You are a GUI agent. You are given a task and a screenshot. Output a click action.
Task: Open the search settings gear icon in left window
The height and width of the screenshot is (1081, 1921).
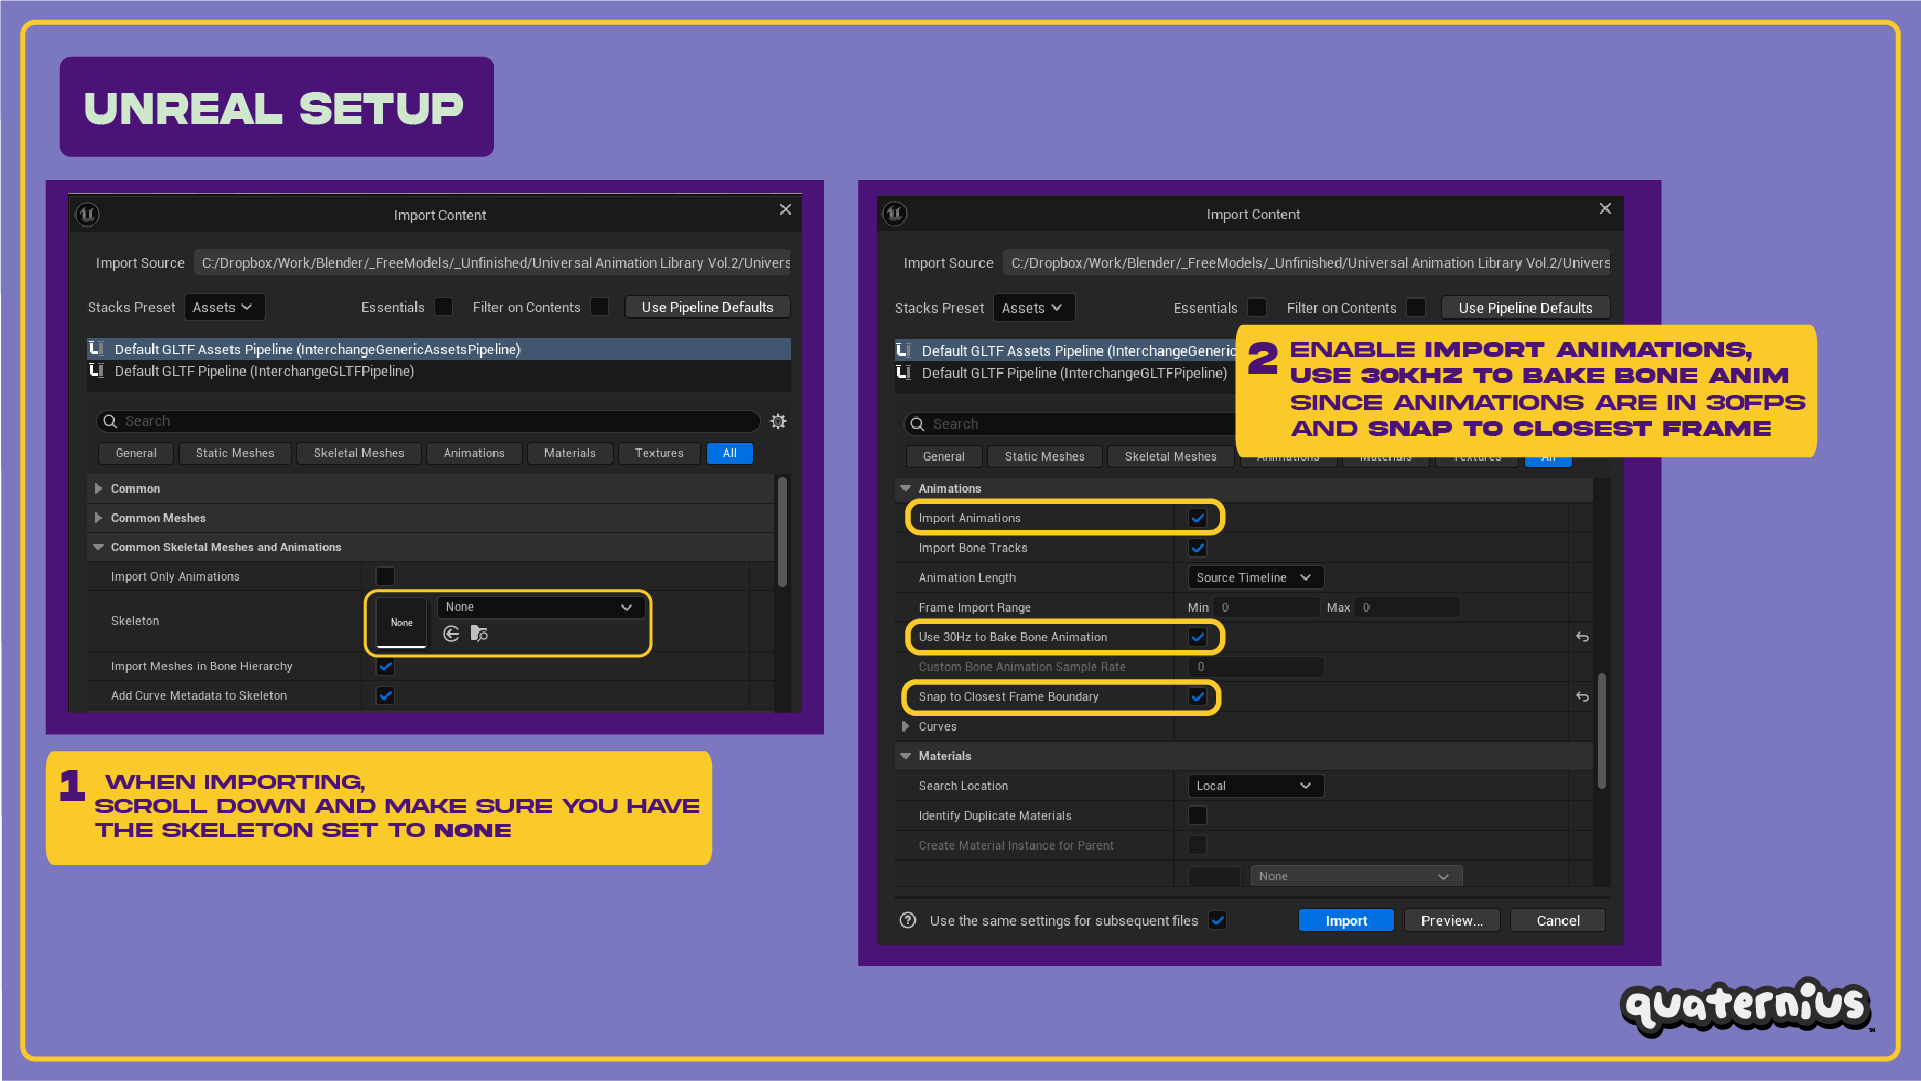(x=778, y=422)
